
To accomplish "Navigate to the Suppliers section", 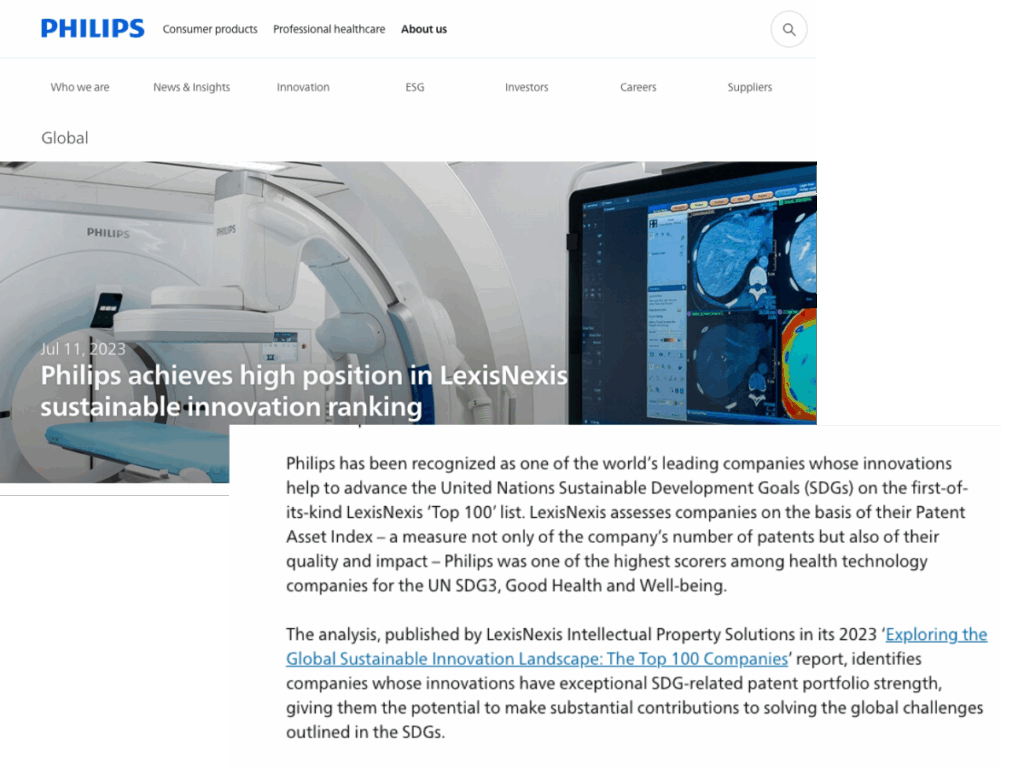I will (749, 87).
